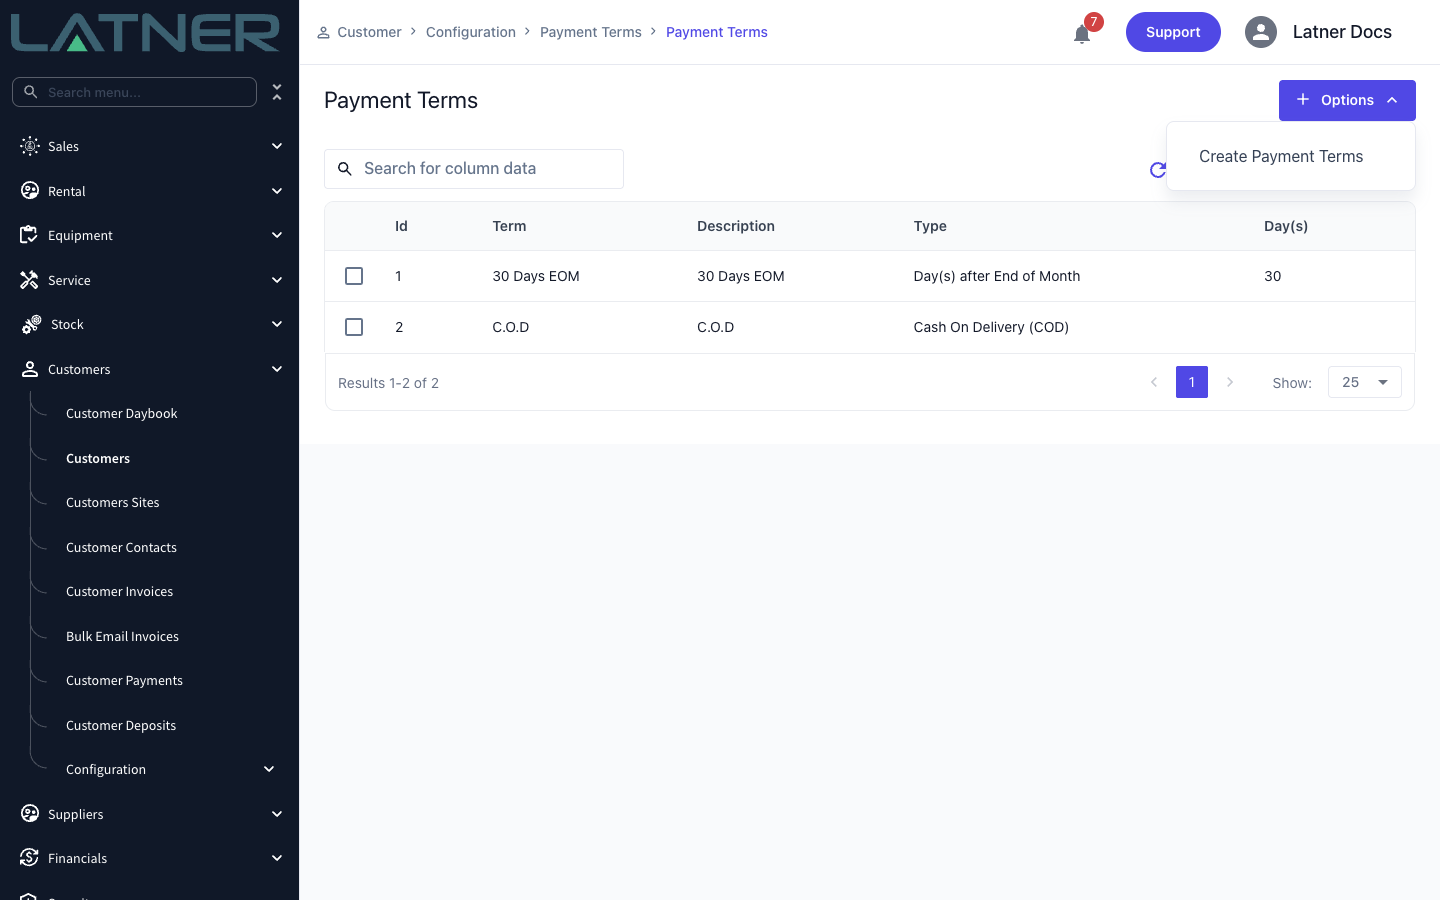This screenshot has width=1440, height=900.
Task: Click the Configuration breadcrumb link
Action: 471,32
